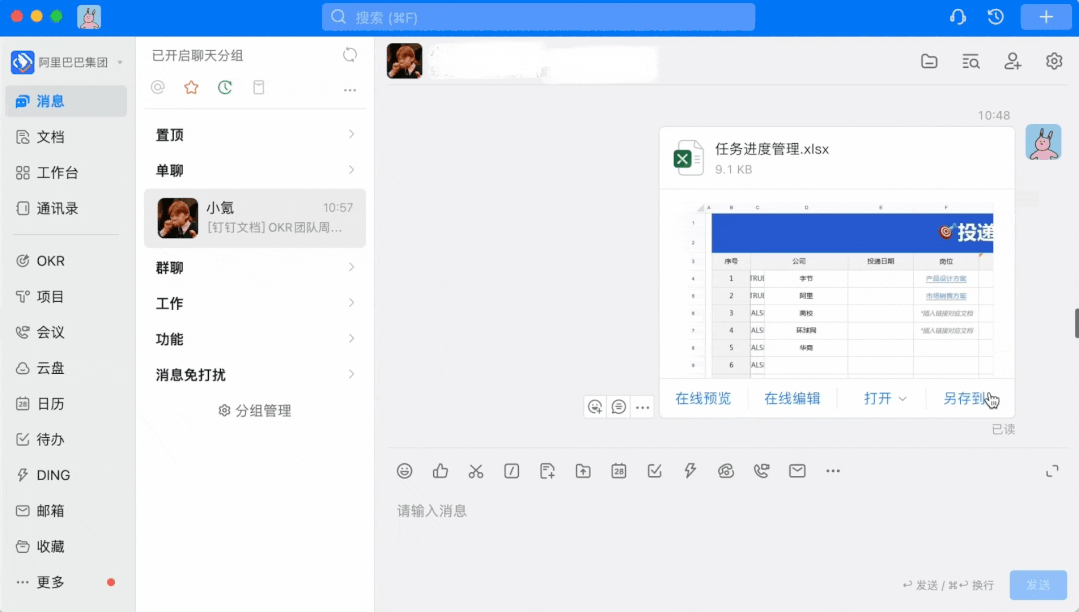Open the chat files folder icon
This screenshot has height=612, width=1079.
point(929,61)
